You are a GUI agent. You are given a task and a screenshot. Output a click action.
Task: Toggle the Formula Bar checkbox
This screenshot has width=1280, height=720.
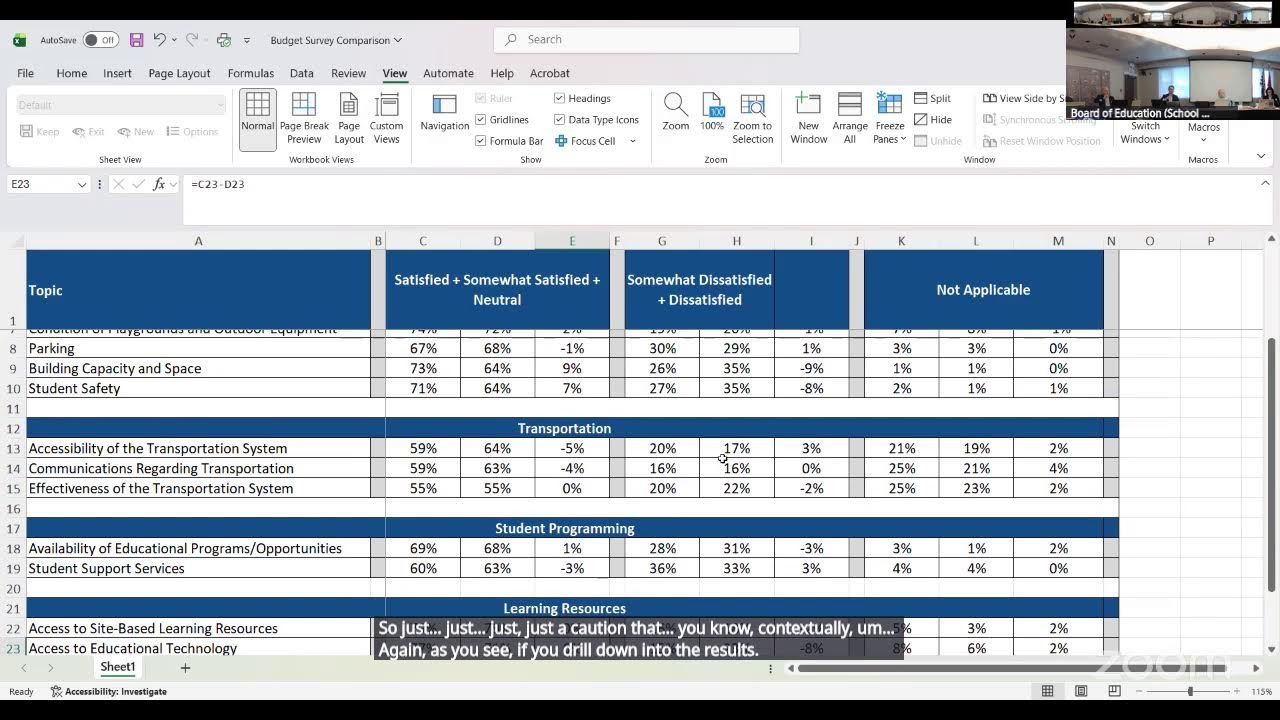point(481,141)
